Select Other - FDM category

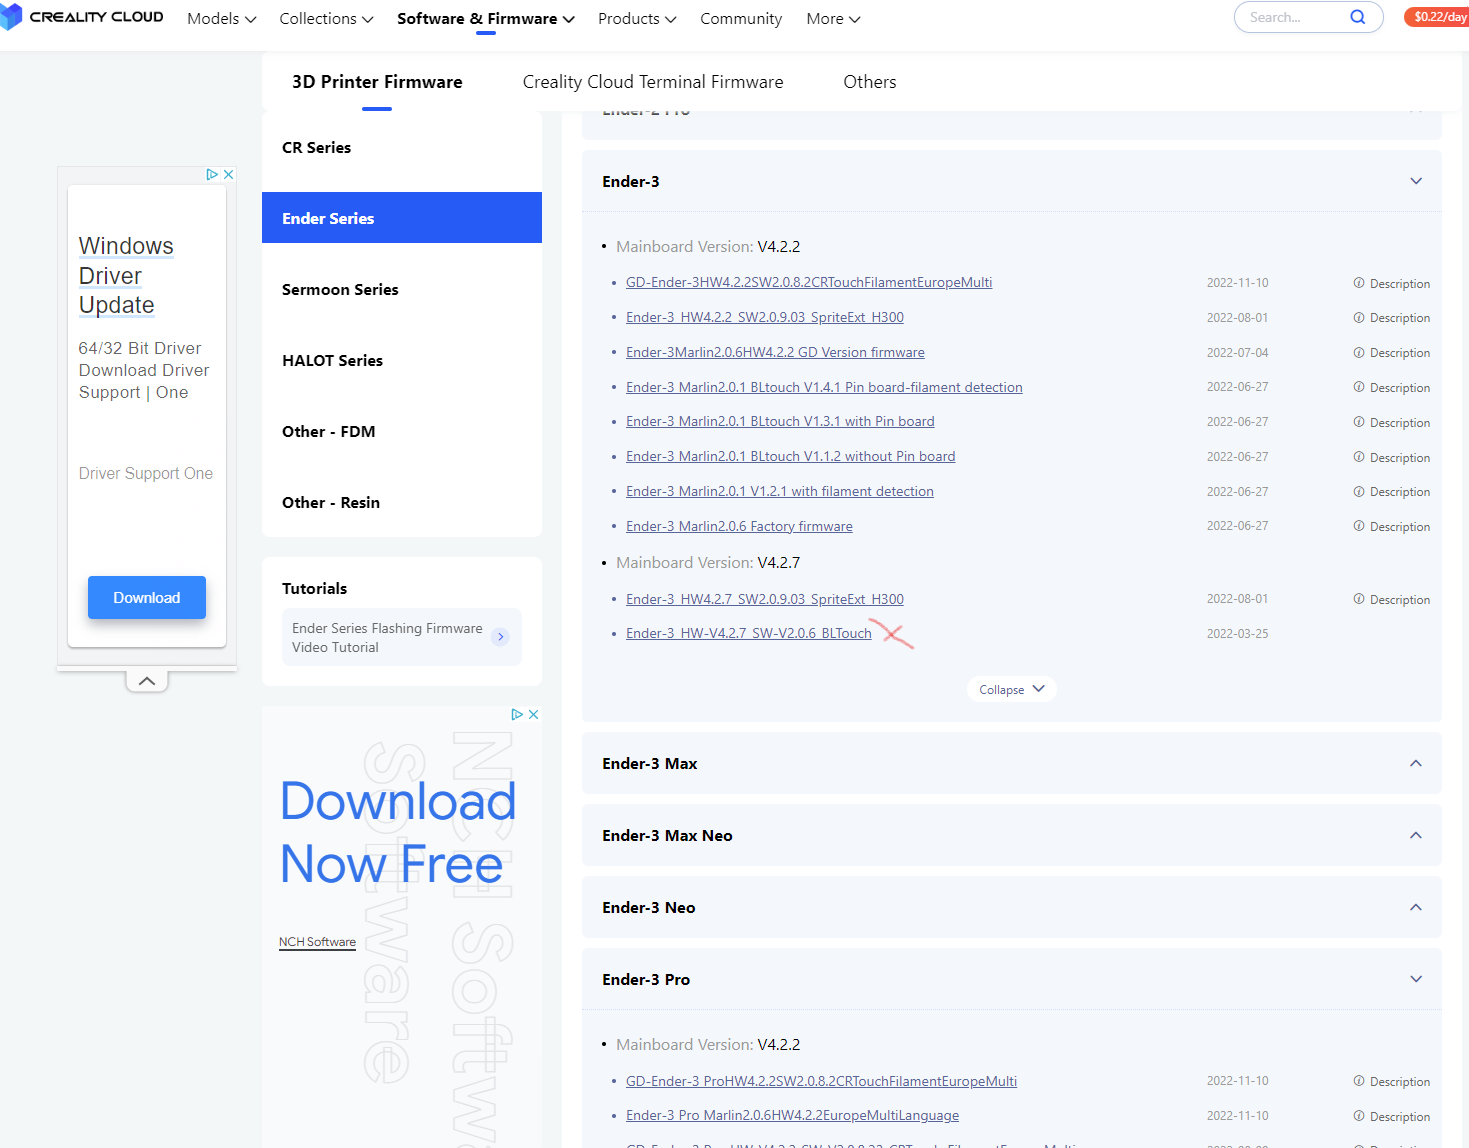(x=402, y=431)
